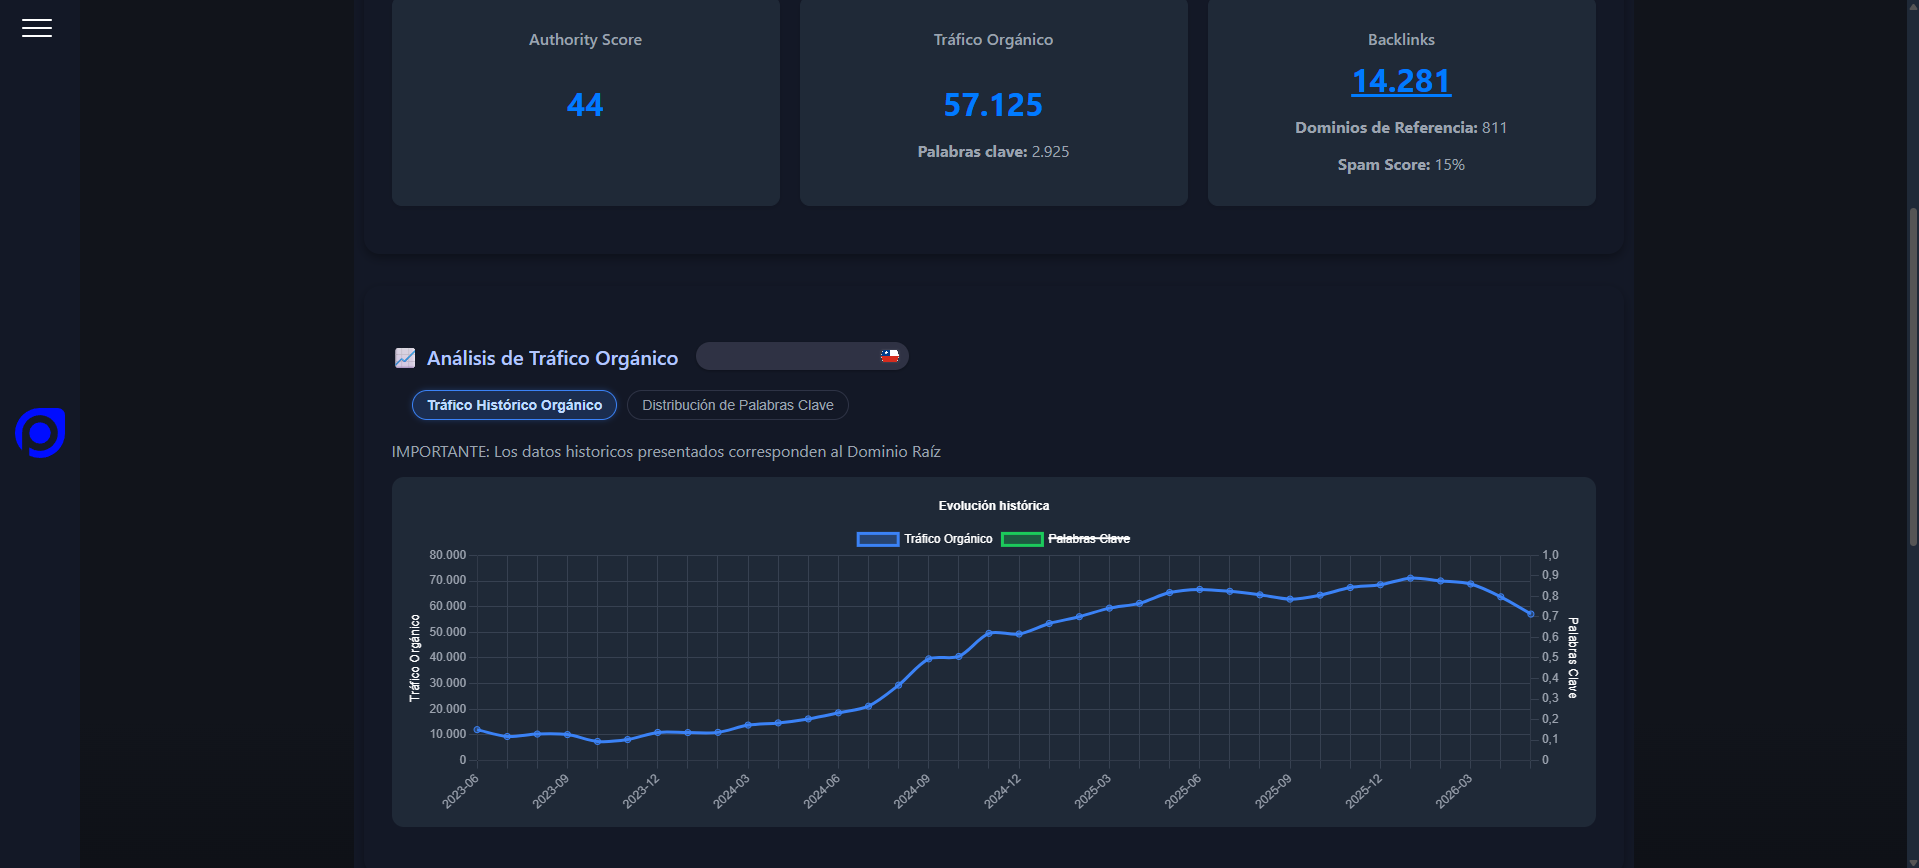The image size is (1919, 868).
Task: Toggle Tráfico Orgánico series in chart legend
Action: pyautogui.click(x=925, y=539)
